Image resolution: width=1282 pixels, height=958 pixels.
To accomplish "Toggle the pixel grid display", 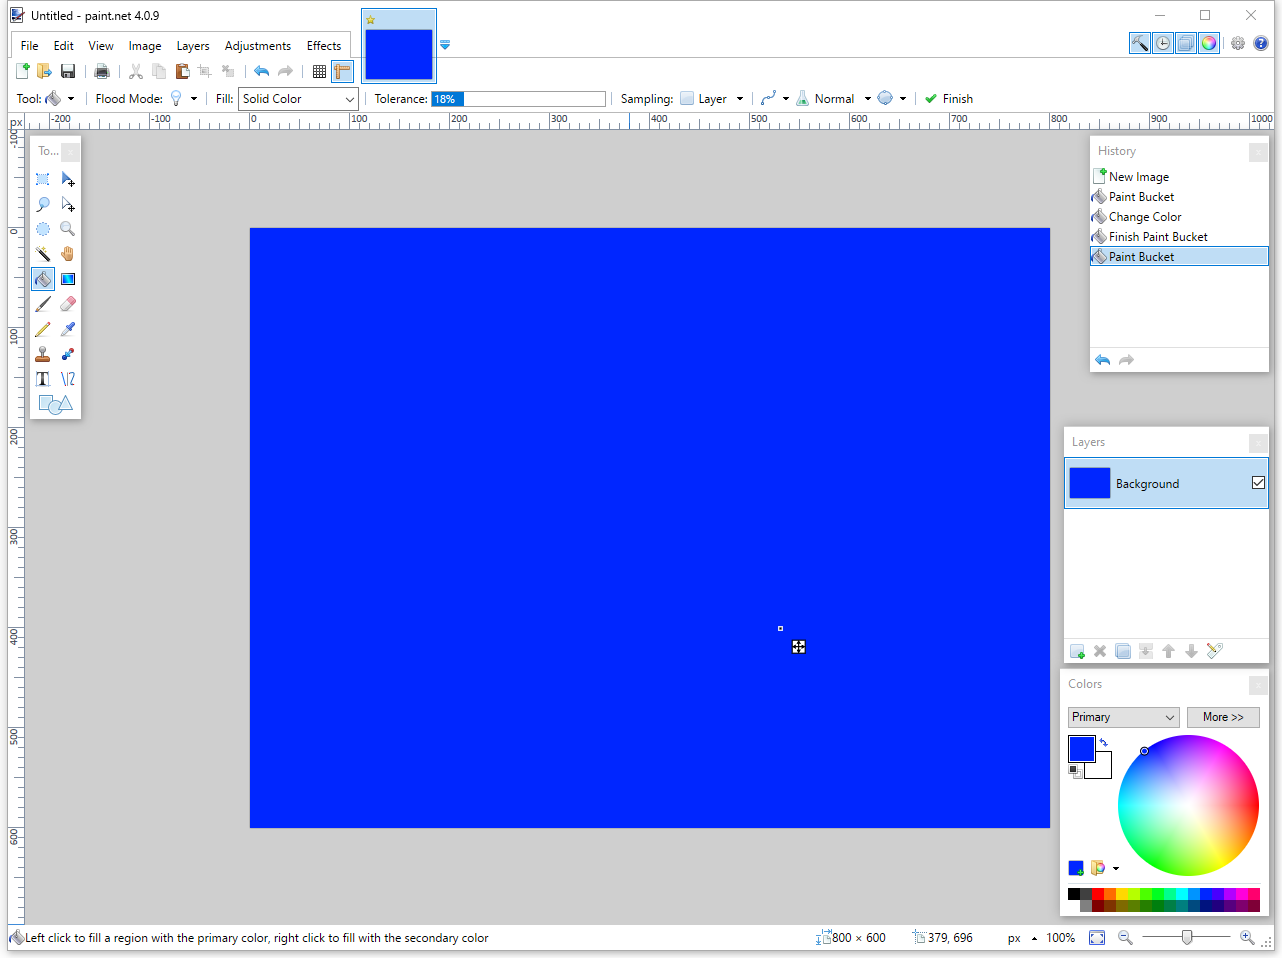I will pos(319,71).
